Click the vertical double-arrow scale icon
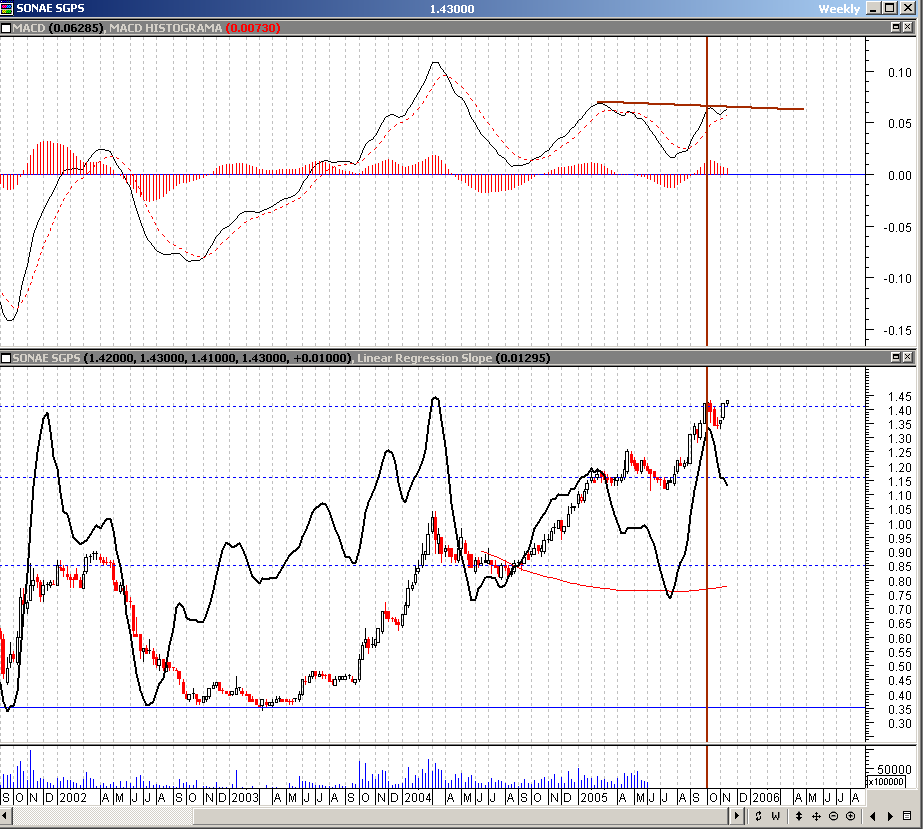 [x=799, y=816]
